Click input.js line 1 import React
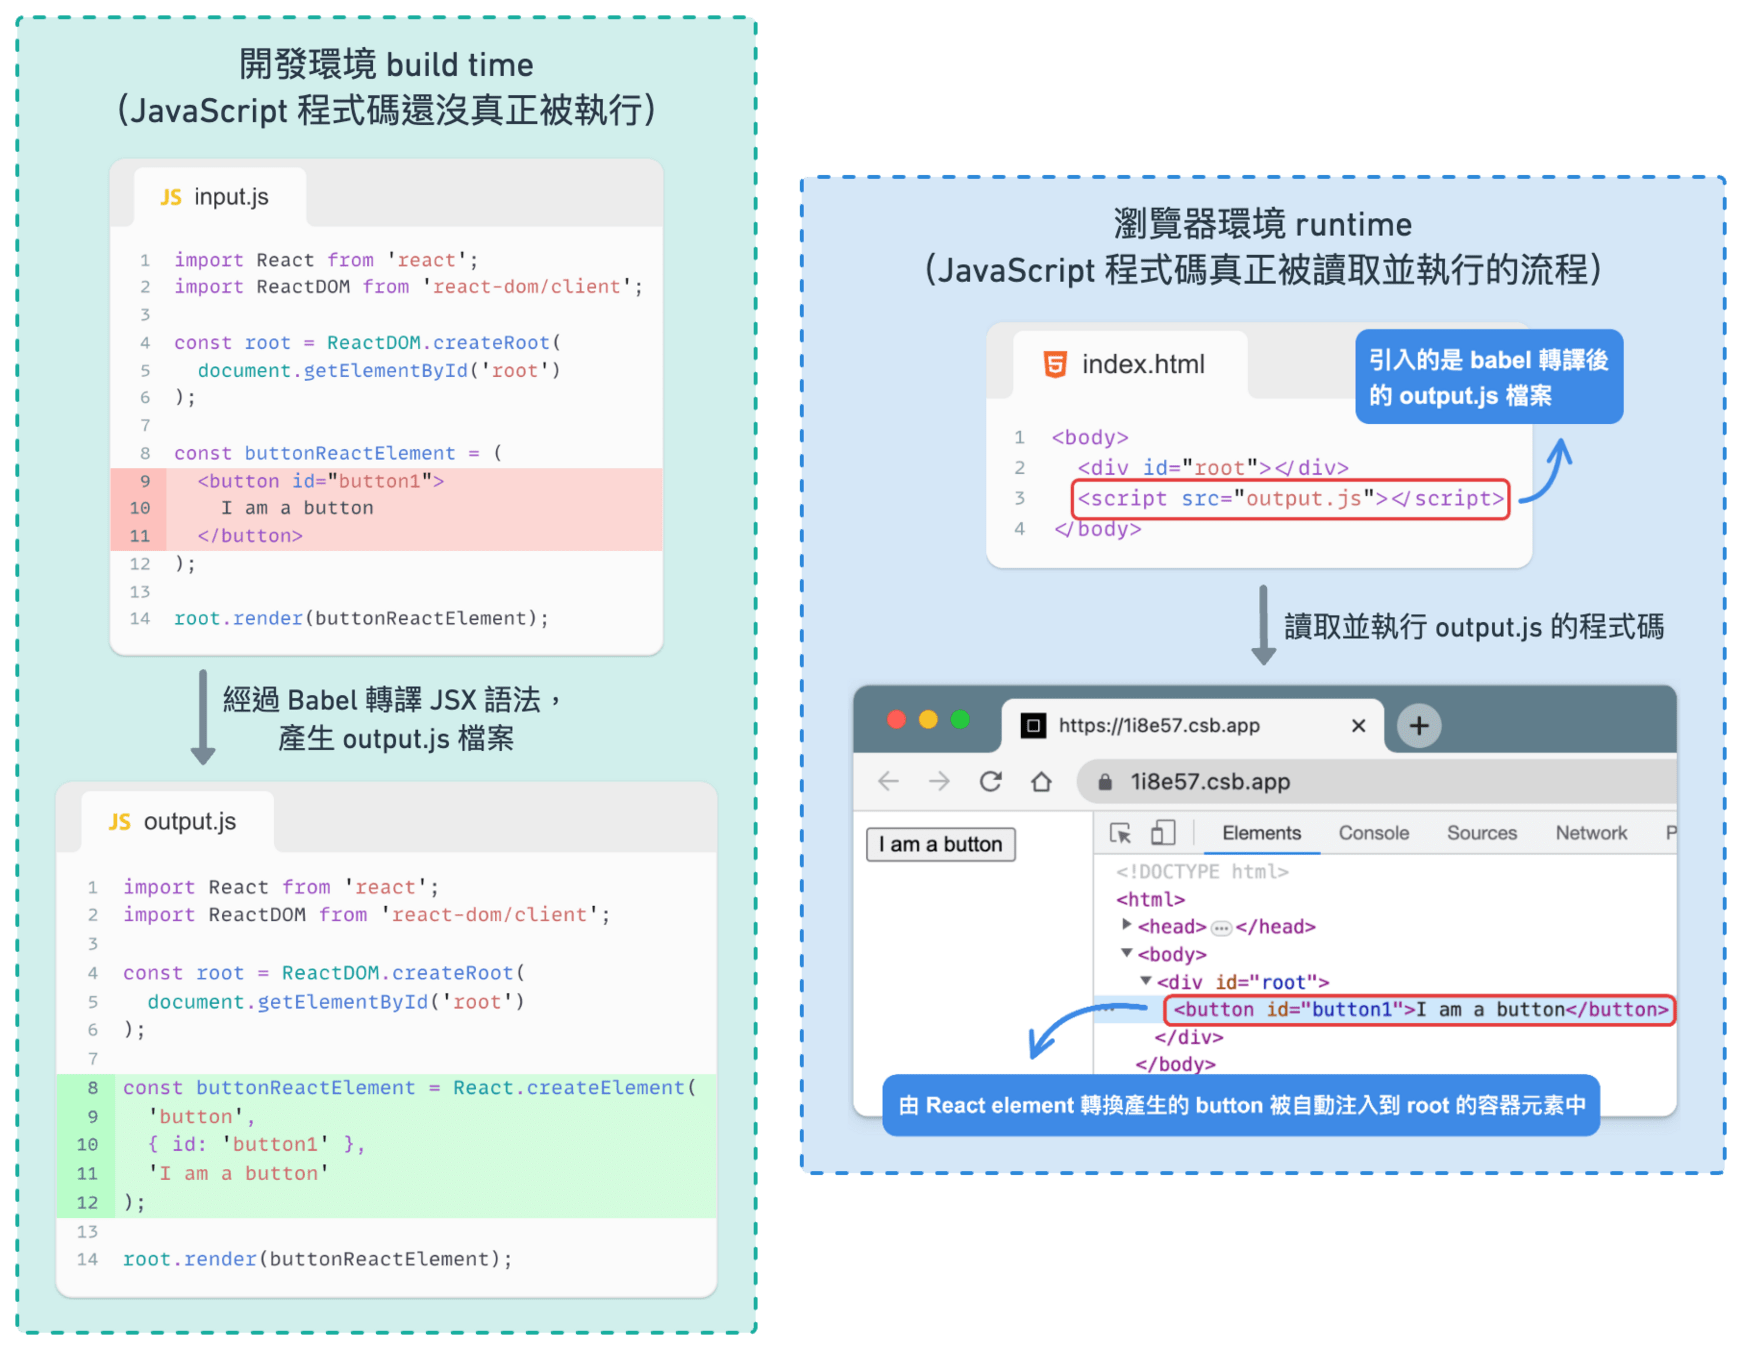The width and height of the screenshot is (1742, 1350). click(326, 260)
